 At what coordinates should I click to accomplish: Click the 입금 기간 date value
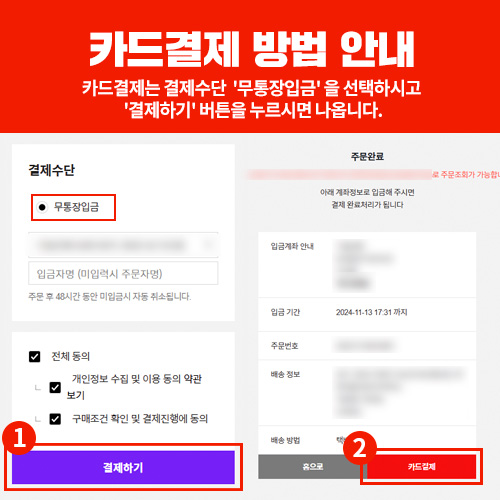[371, 312]
